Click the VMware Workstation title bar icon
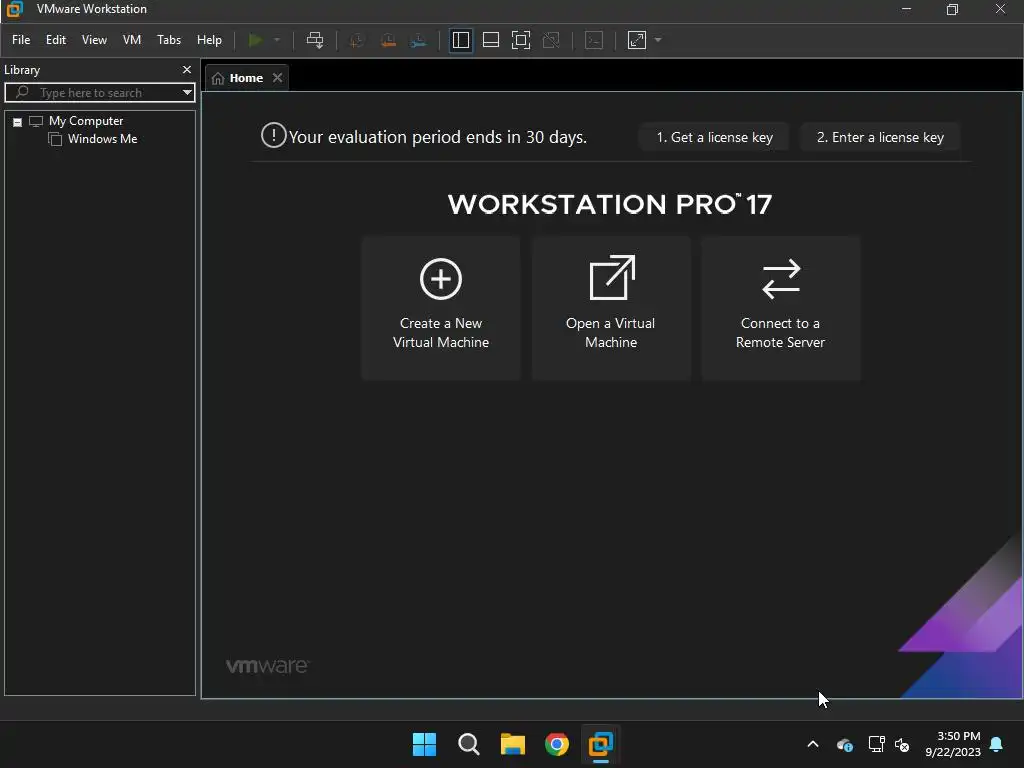Viewport: 1024px width, 768px height. coord(14,9)
